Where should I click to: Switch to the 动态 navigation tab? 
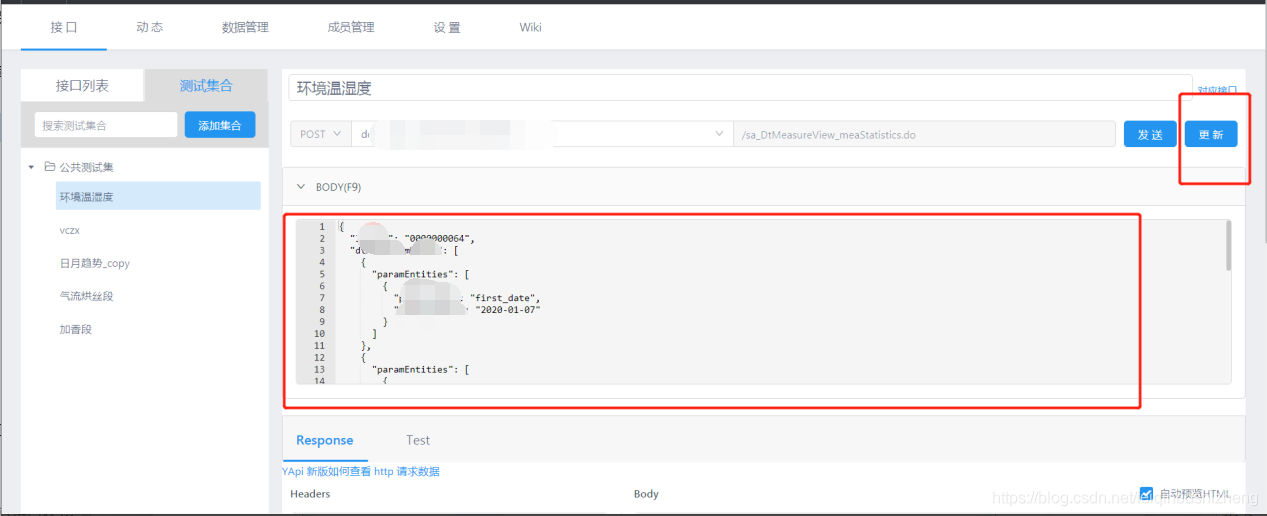(x=149, y=27)
